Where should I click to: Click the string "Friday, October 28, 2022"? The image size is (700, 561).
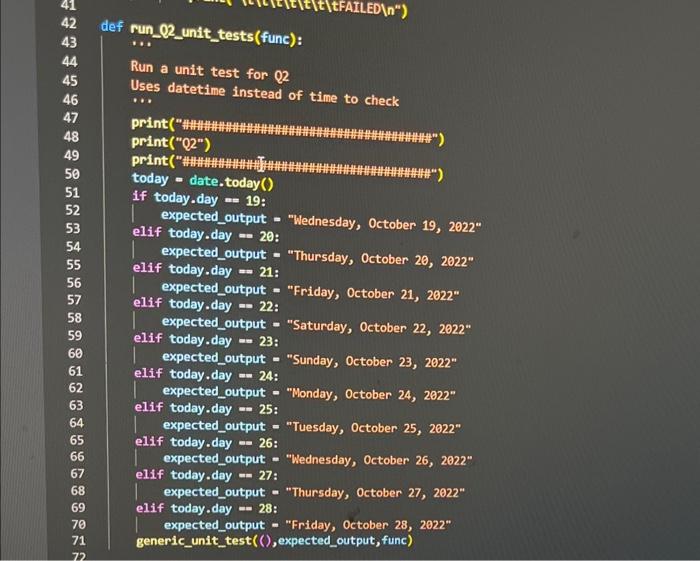pyautogui.click(x=368, y=524)
